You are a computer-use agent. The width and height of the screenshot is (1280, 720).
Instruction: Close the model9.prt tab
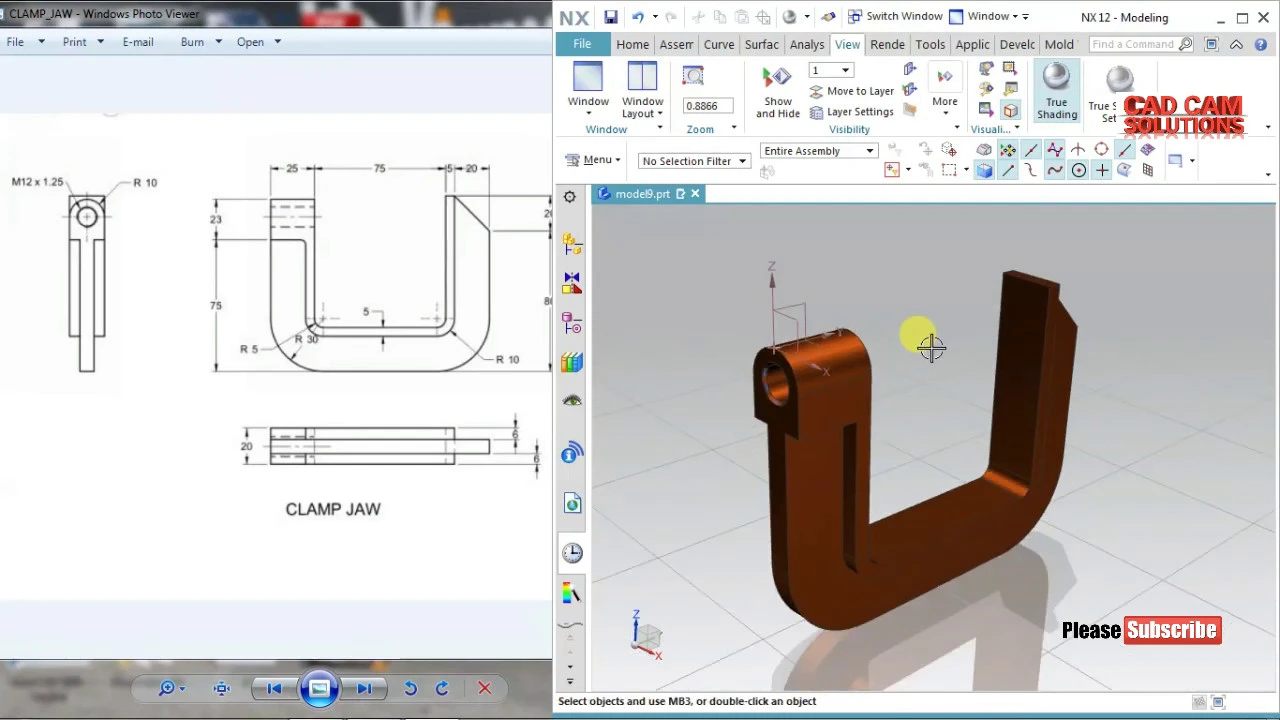pos(695,194)
